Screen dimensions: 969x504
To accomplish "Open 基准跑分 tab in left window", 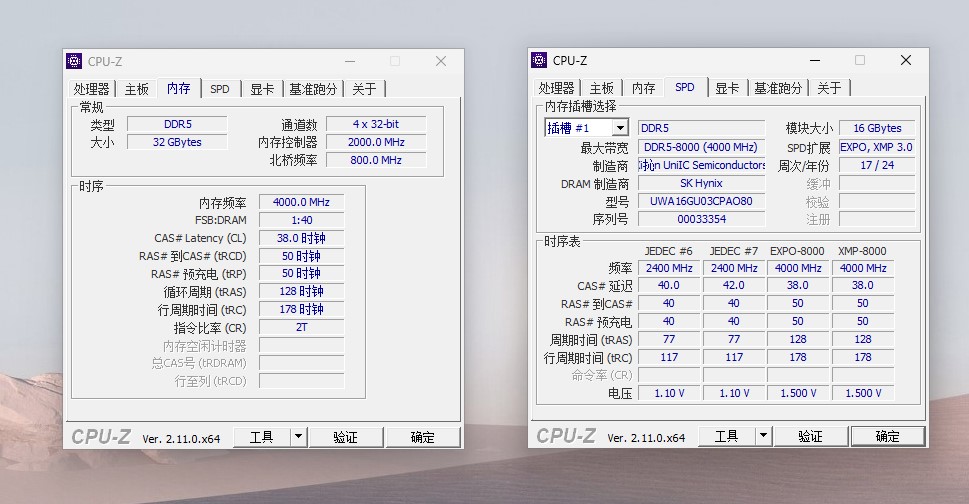I will click(313, 89).
